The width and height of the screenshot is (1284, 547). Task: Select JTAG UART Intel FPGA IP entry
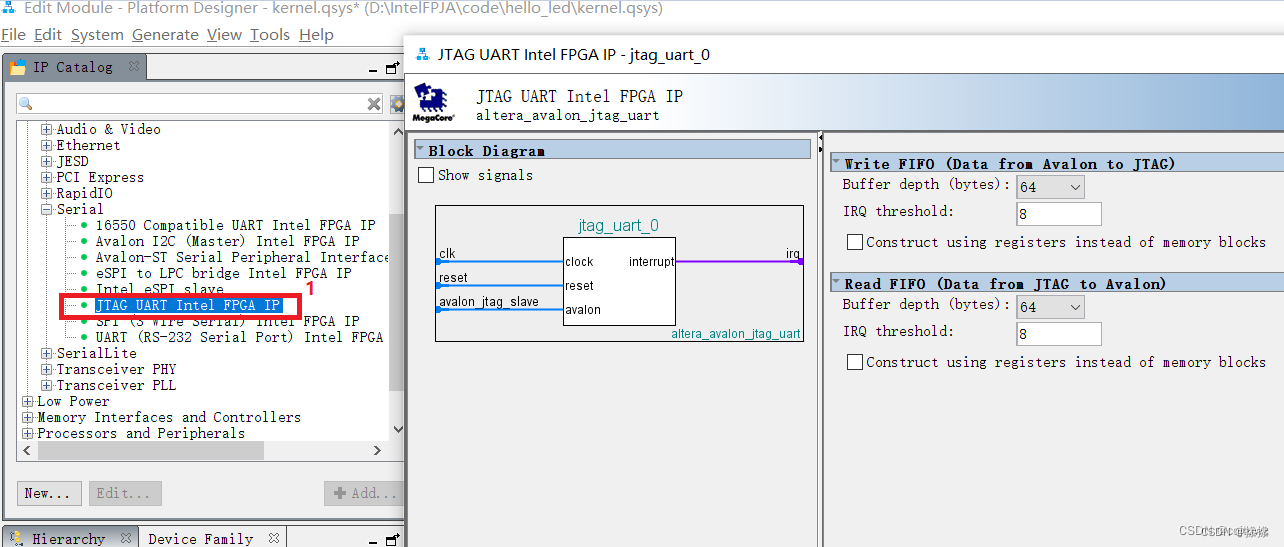coord(188,305)
